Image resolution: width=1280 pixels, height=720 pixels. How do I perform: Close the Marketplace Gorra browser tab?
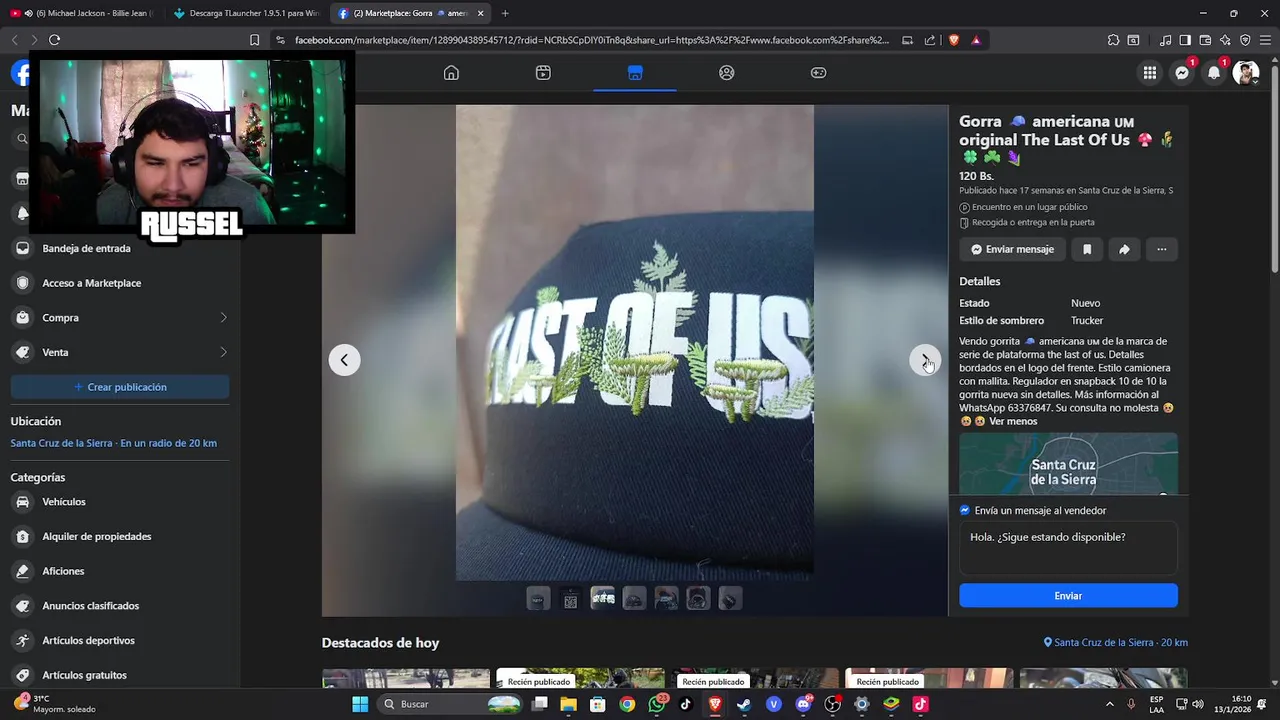pos(480,13)
